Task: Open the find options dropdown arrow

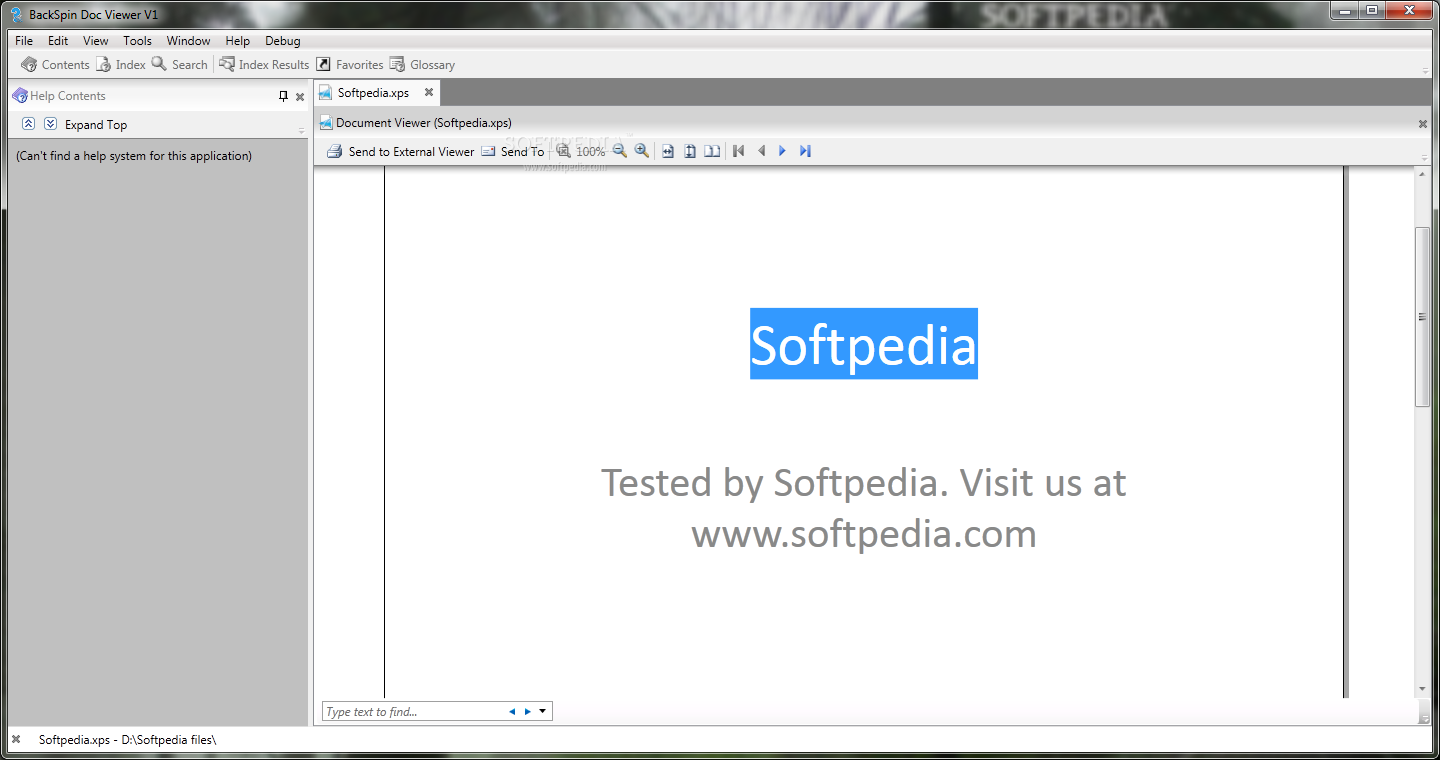Action: click(x=542, y=712)
